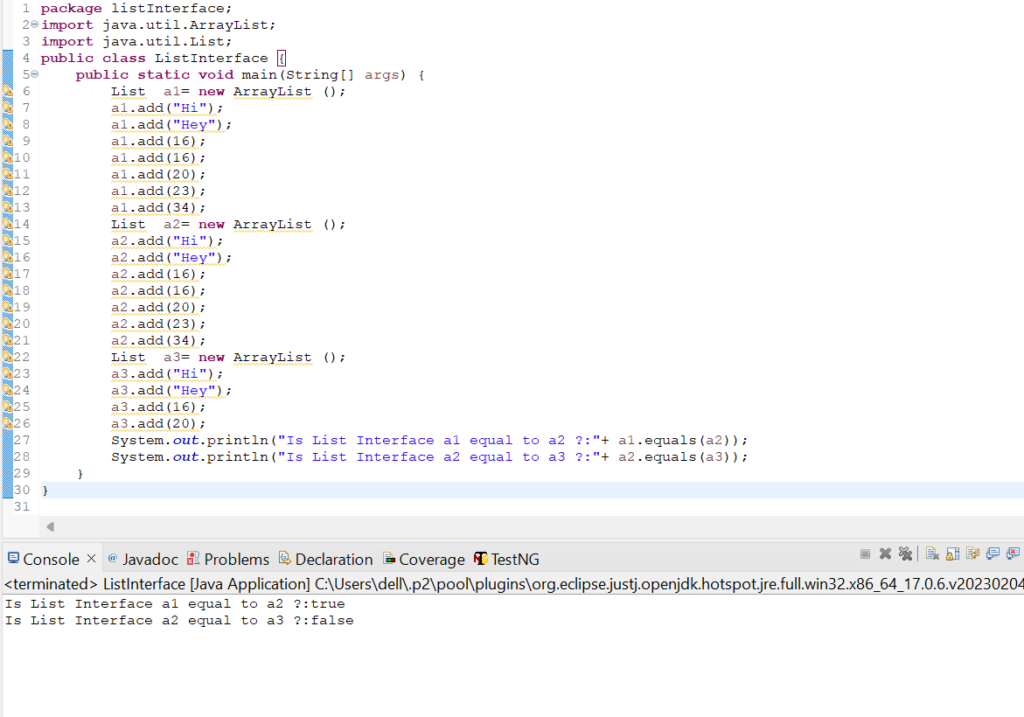
Task: Click warning marker beside a3.add("Hi") line 23
Action: click(8, 374)
